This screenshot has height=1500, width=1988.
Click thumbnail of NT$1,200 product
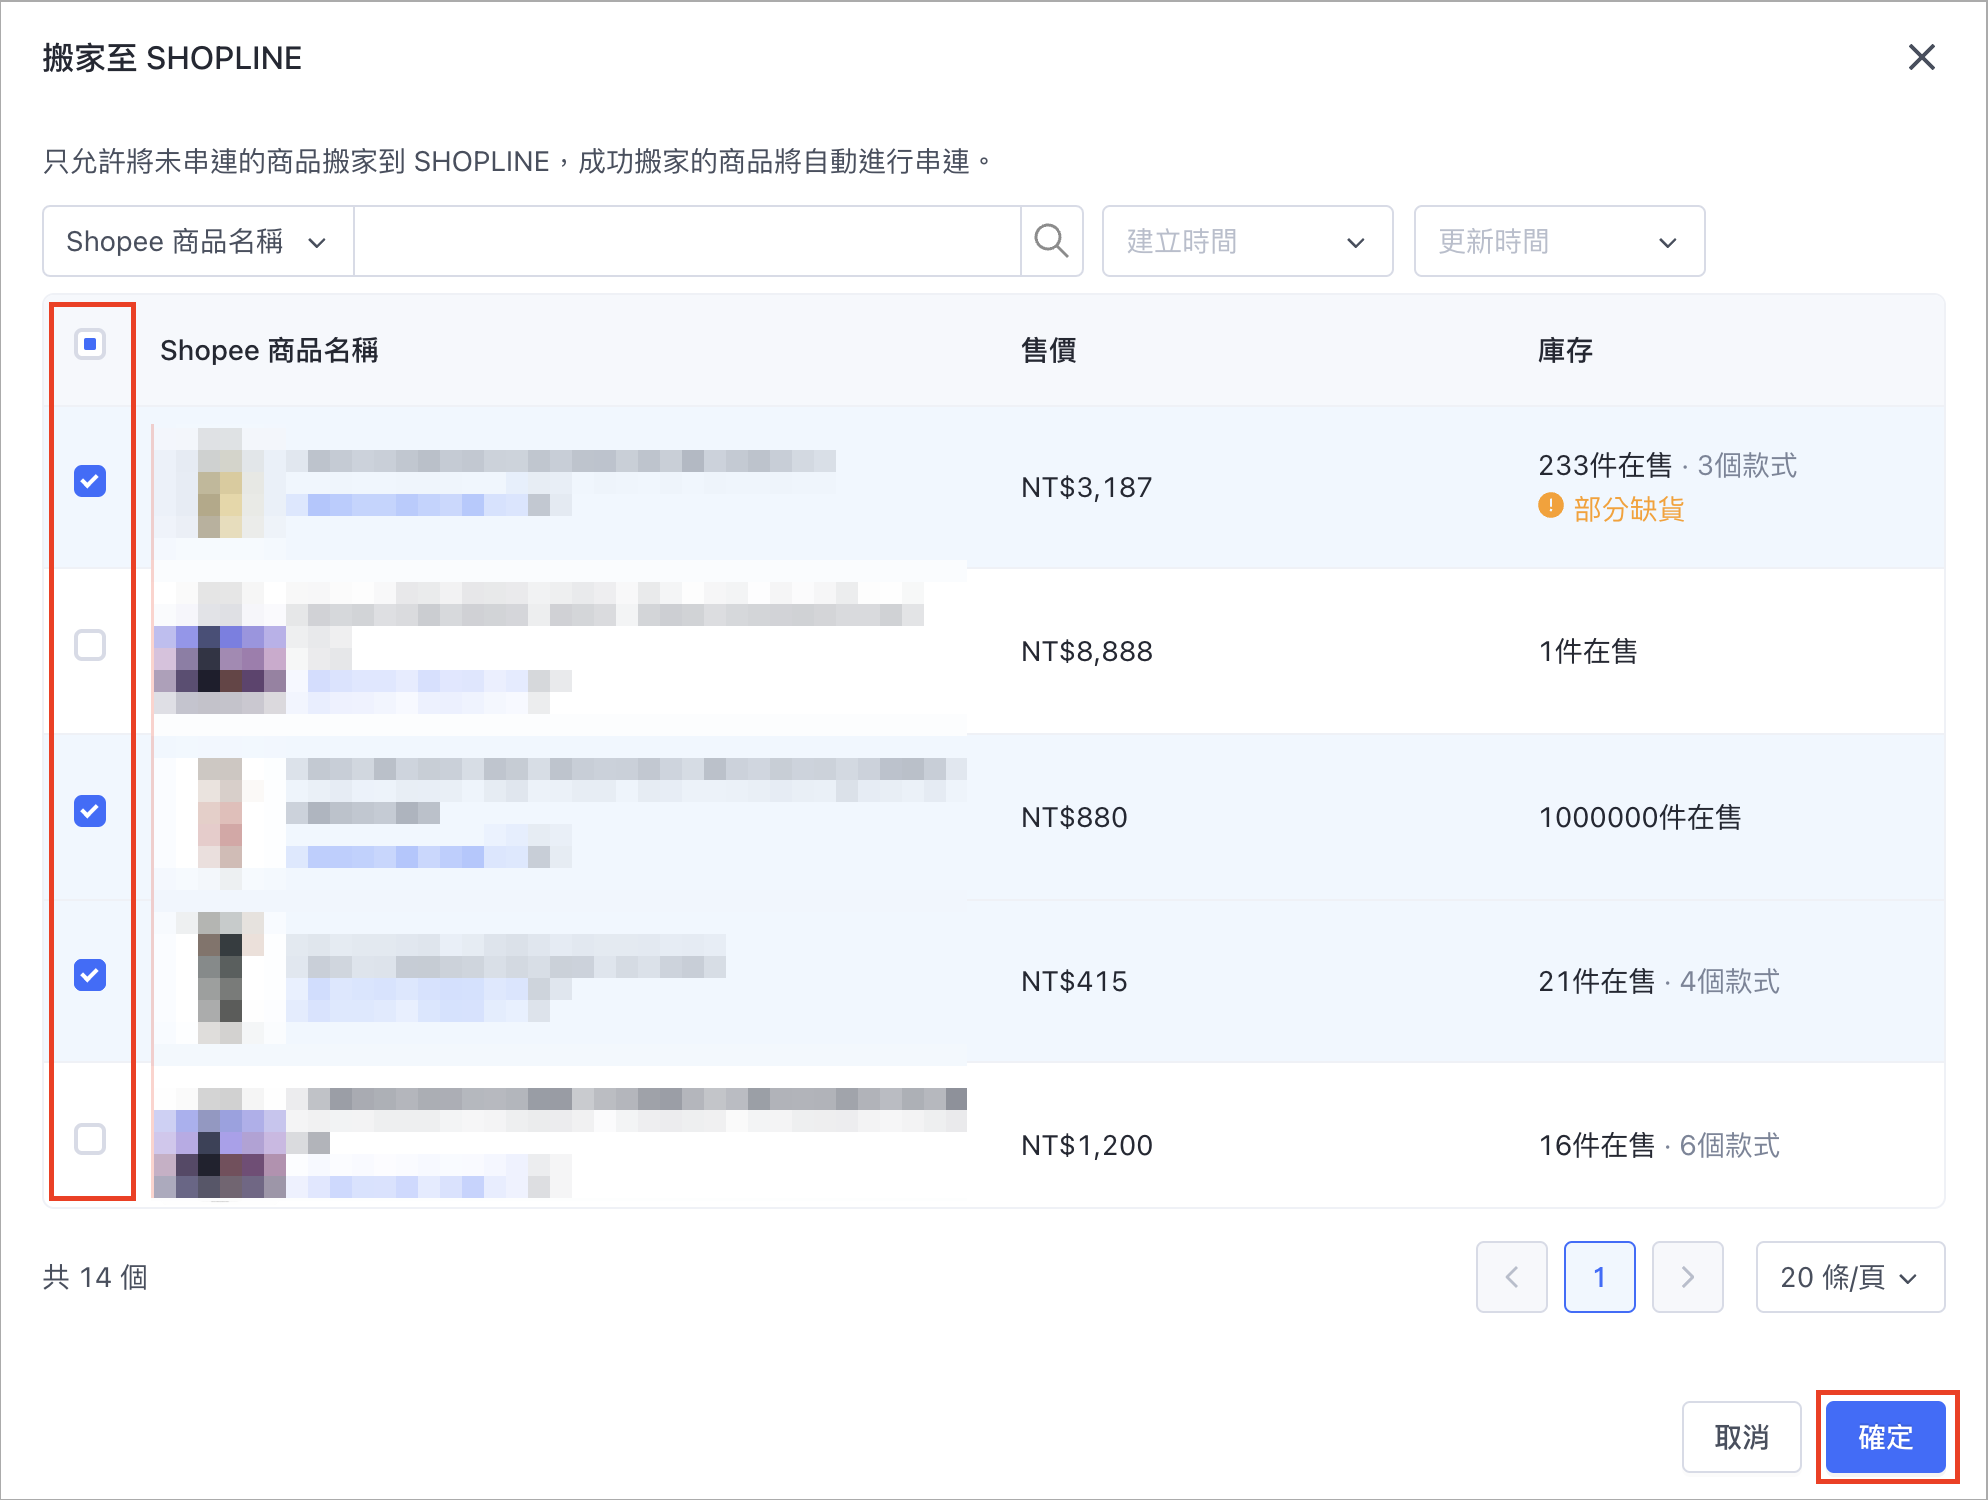click(x=220, y=1142)
